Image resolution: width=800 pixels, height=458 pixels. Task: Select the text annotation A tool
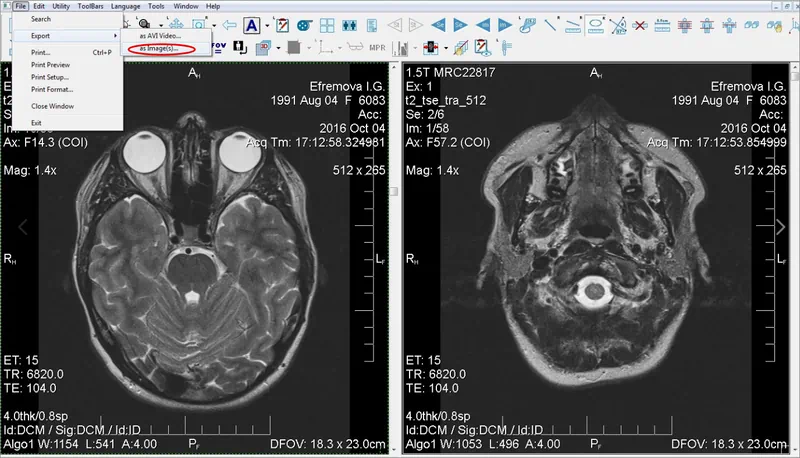click(251, 25)
